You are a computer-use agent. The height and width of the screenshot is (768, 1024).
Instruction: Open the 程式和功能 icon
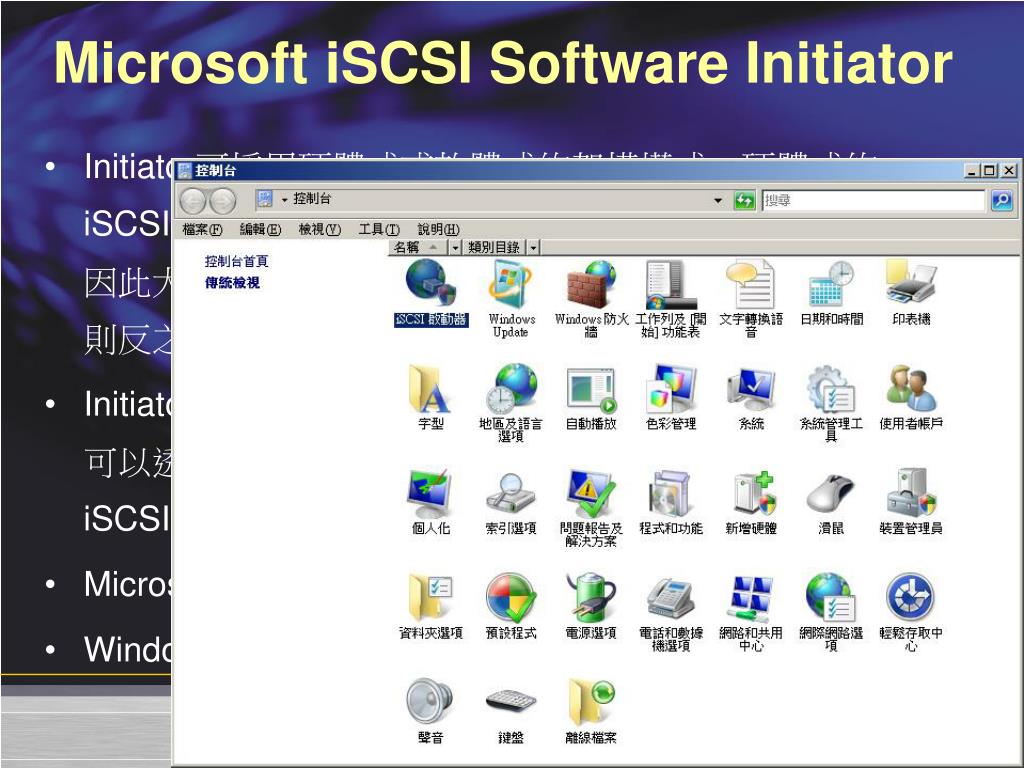click(x=671, y=502)
